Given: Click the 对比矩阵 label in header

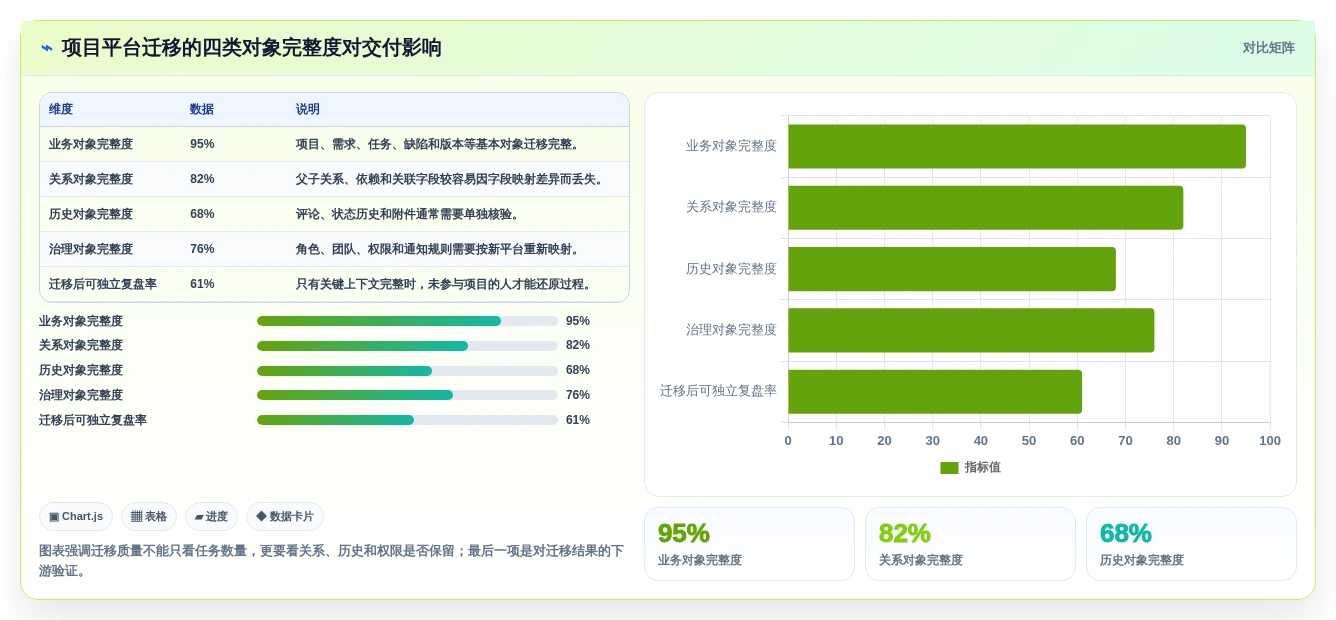Looking at the screenshot, I should coord(1268,48).
